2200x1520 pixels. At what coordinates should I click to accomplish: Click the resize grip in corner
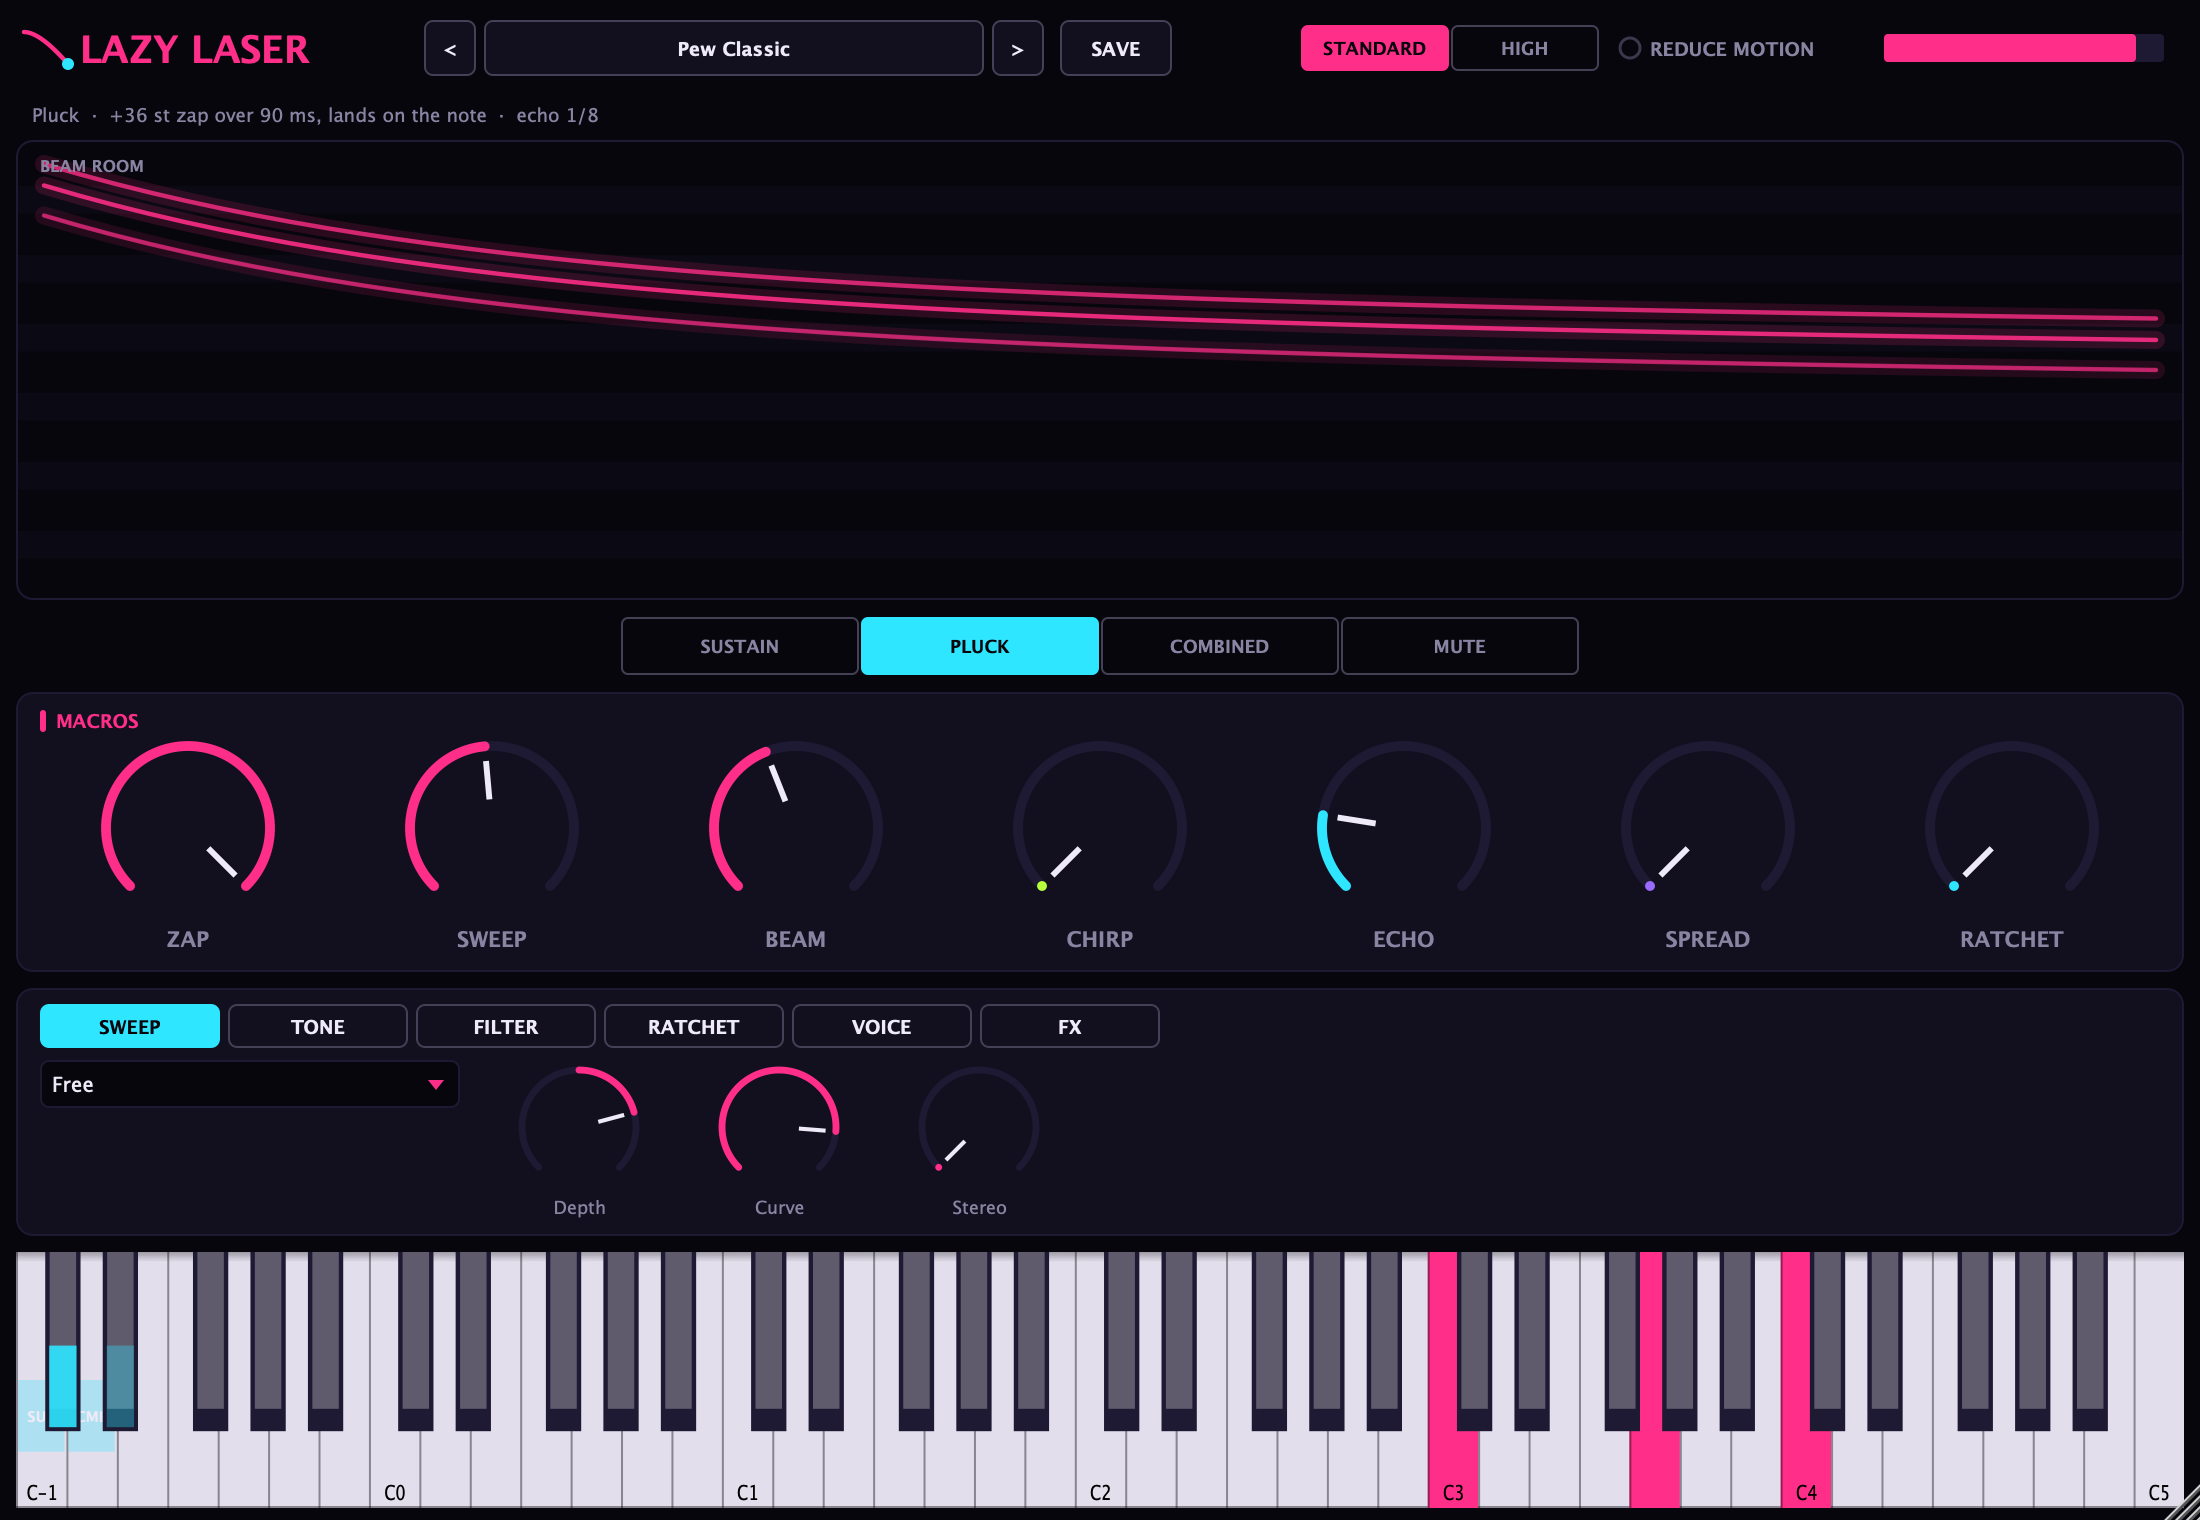coord(2183,1503)
